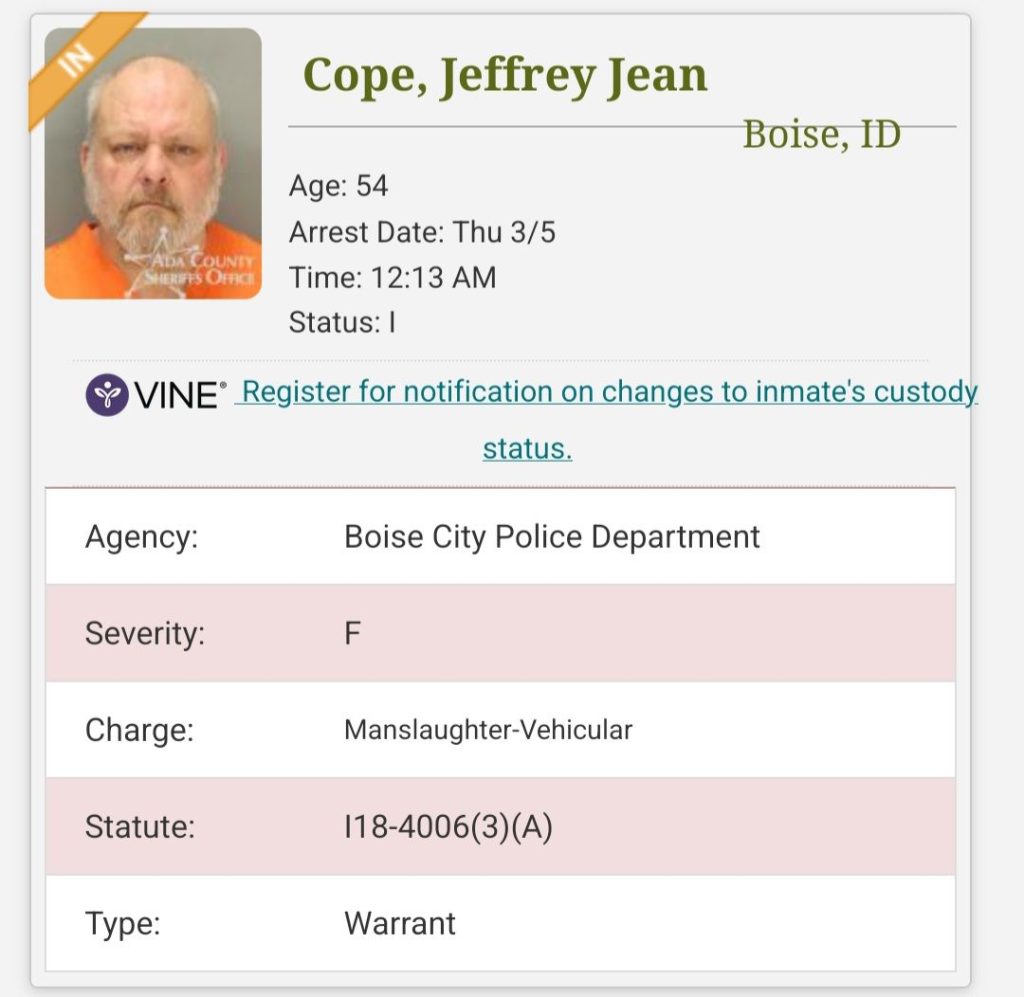Click the Register for notification link
This screenshot has height=997, width=1024.
tap(609, 392)
